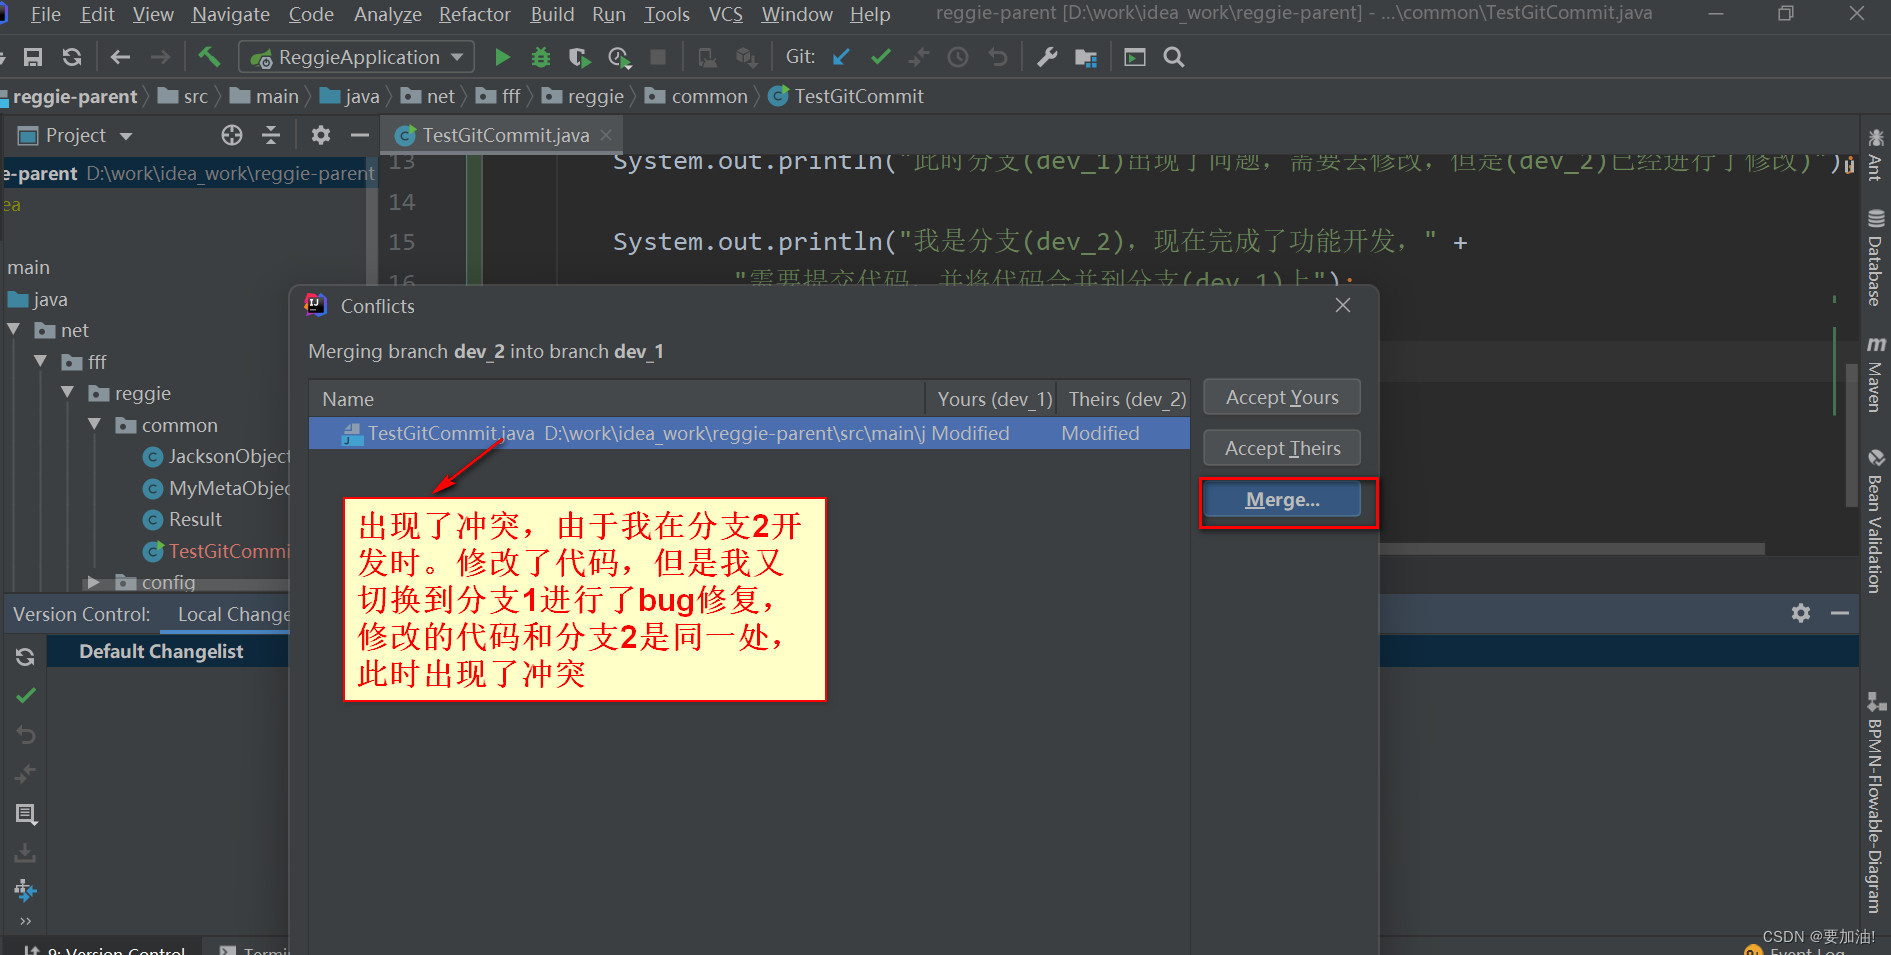1891x955 pixels.
Task: Select Result class in project tree
Action: 183,519
